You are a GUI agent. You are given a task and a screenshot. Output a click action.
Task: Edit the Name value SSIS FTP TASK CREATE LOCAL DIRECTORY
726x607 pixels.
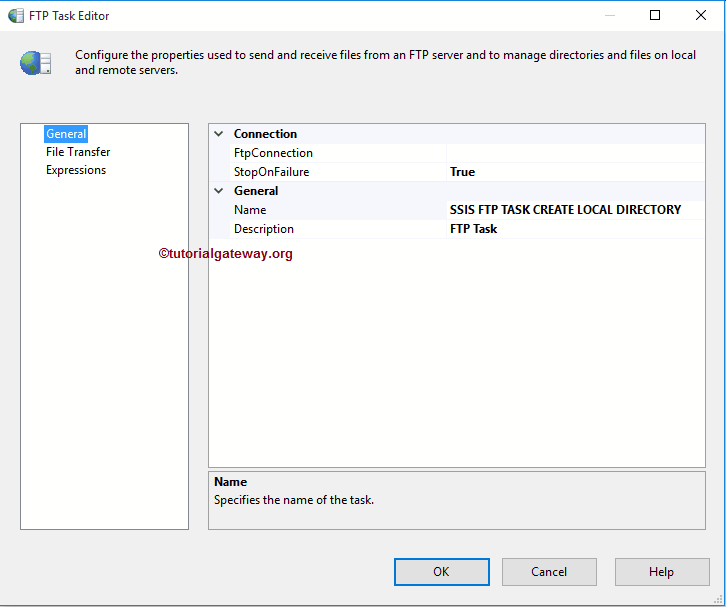click(576, 210)
